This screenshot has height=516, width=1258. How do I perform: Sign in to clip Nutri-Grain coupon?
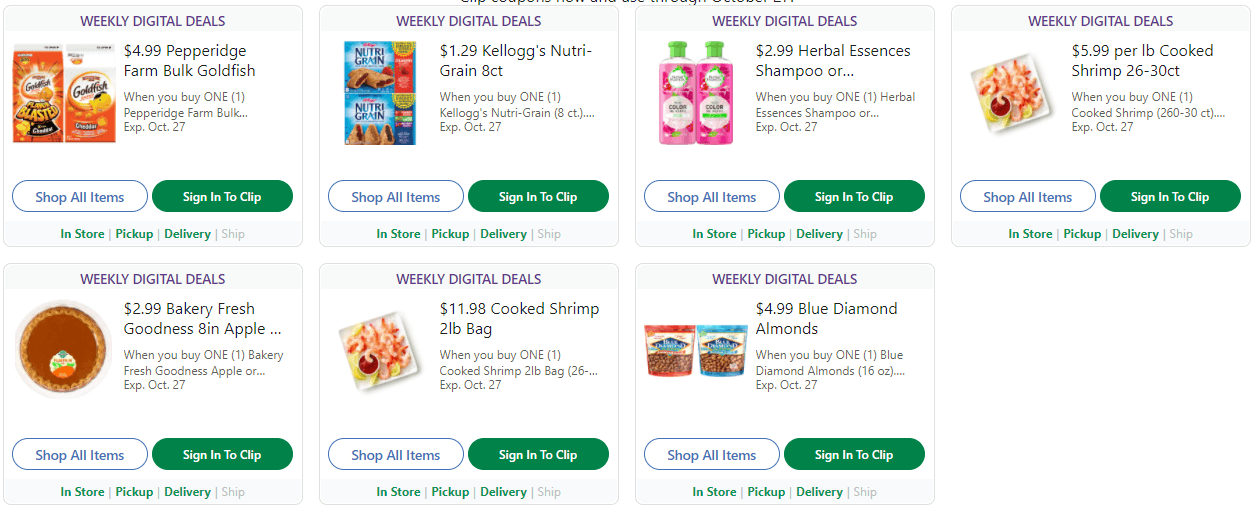click(538, 197)
